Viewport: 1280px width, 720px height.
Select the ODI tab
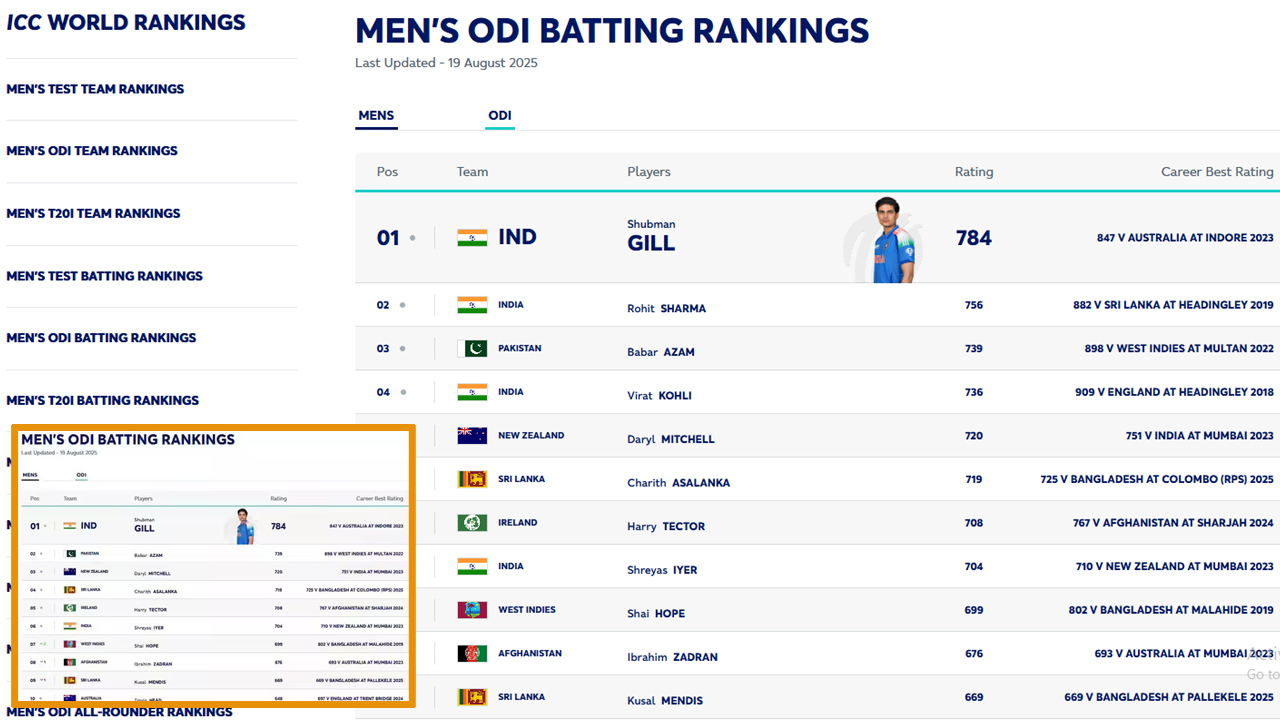500,116
